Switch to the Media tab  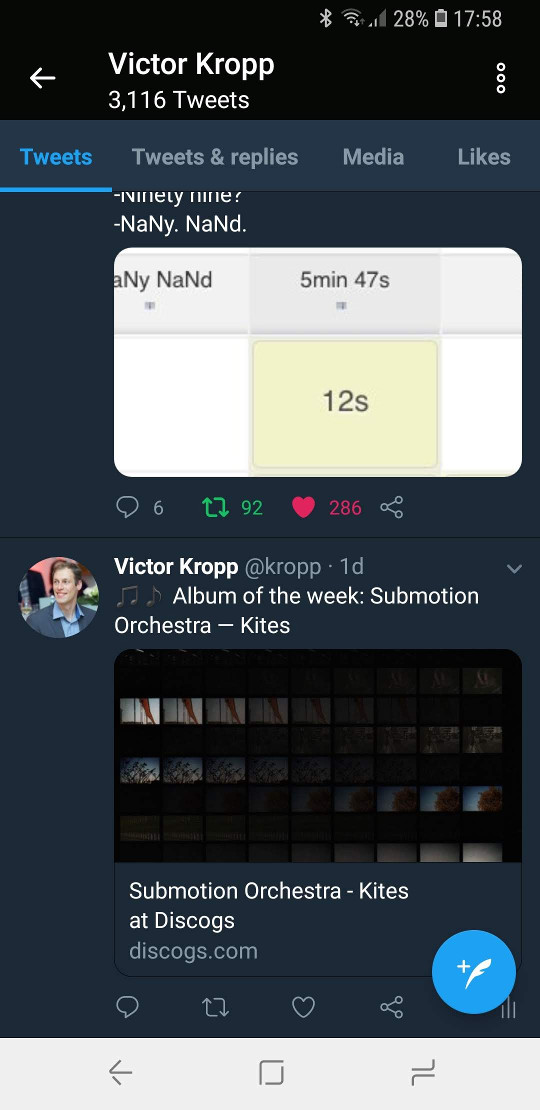click(373, 156)
